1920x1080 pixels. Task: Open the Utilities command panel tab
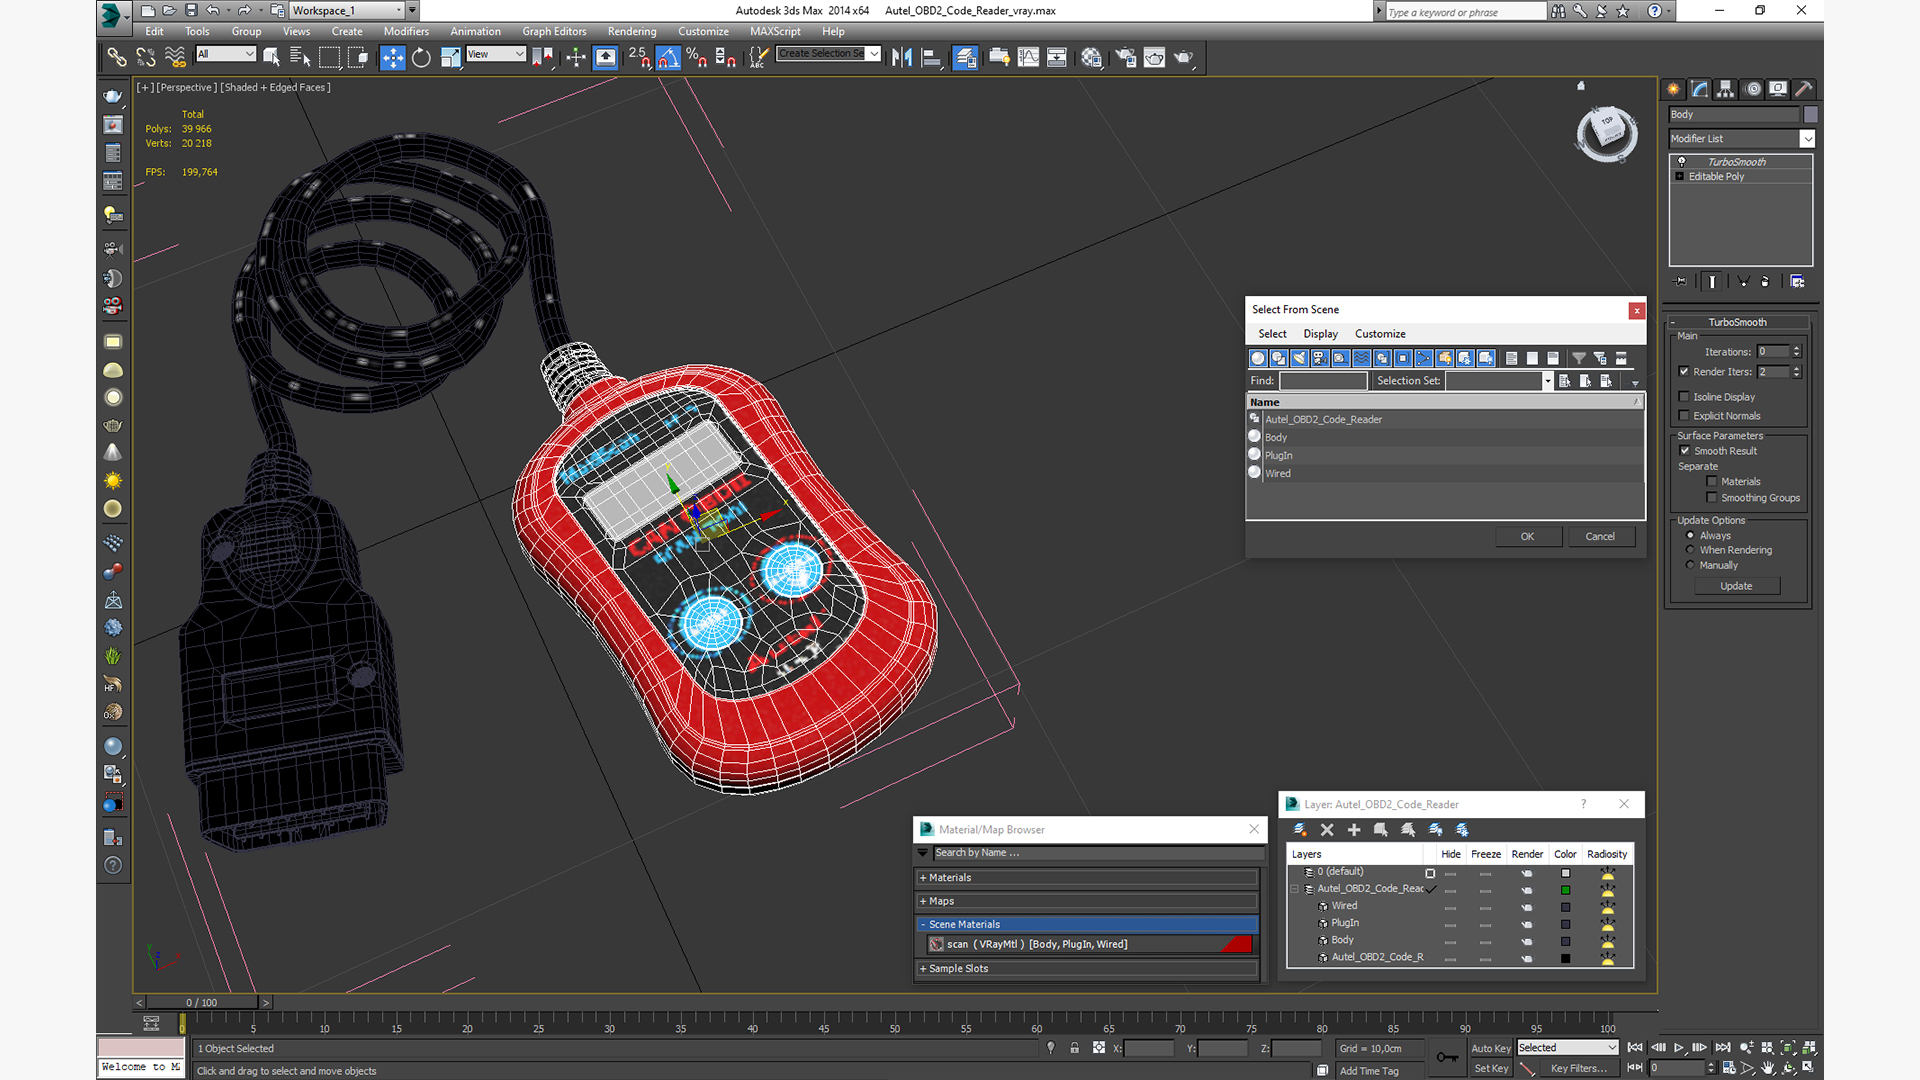point(1804,89)
